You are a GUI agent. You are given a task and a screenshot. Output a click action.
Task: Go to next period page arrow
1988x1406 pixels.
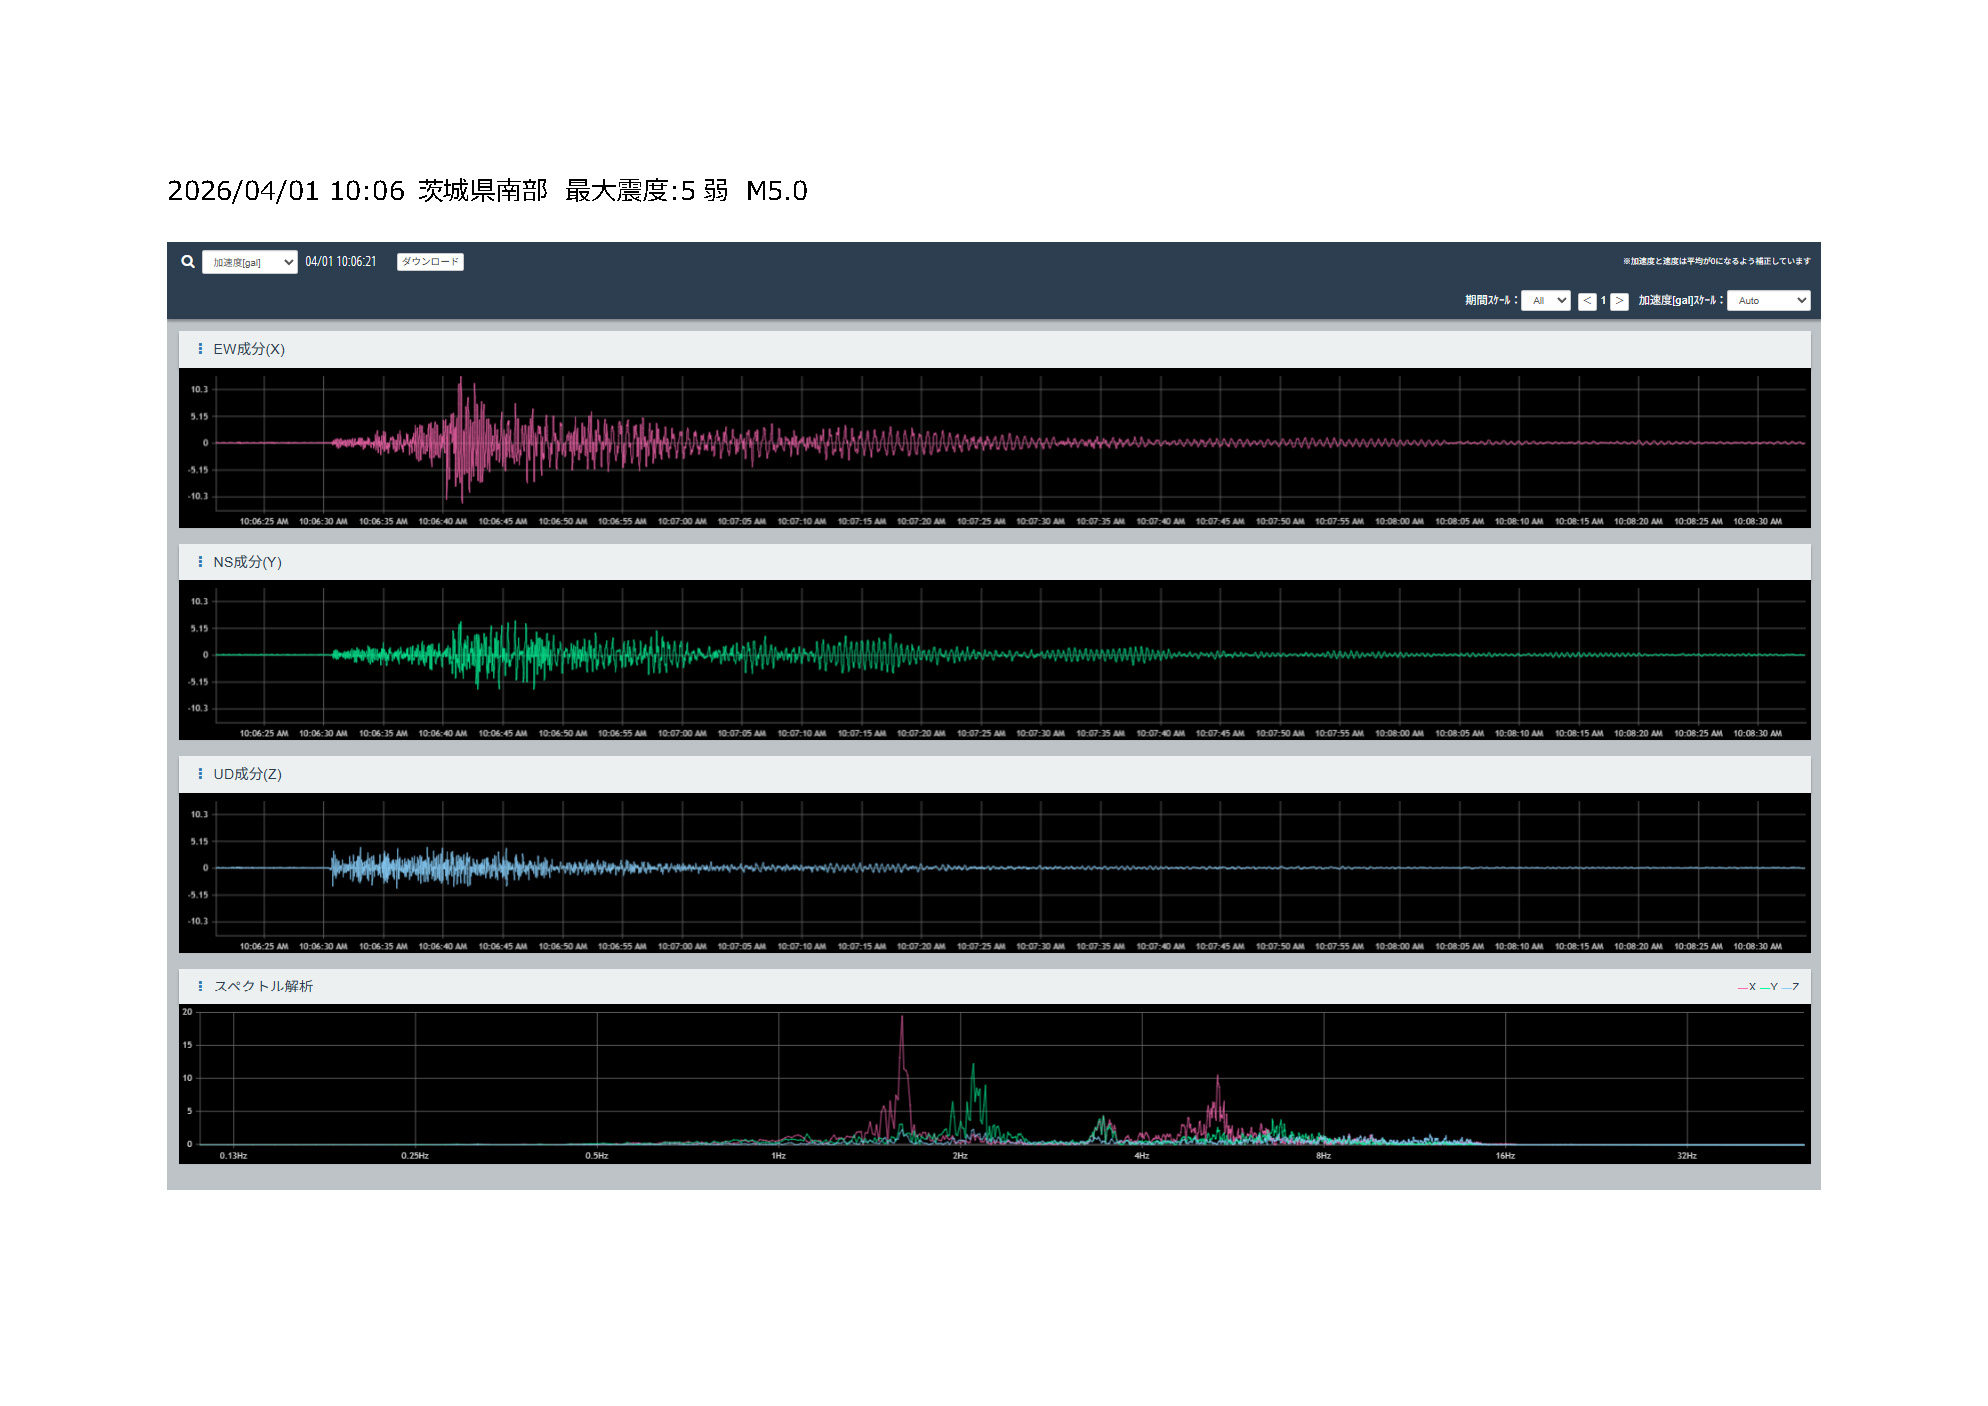pos(1619,300)
